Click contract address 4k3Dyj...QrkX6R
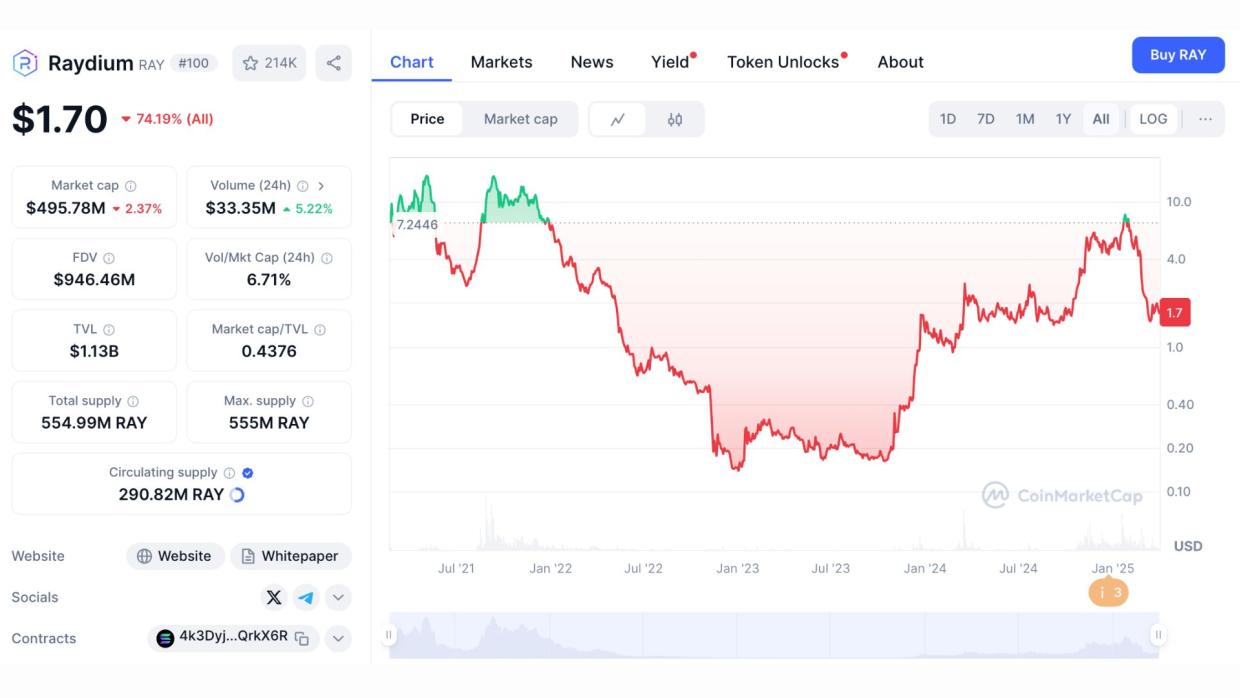This screenshot has height=698, width=1240. tap(233, 637)
